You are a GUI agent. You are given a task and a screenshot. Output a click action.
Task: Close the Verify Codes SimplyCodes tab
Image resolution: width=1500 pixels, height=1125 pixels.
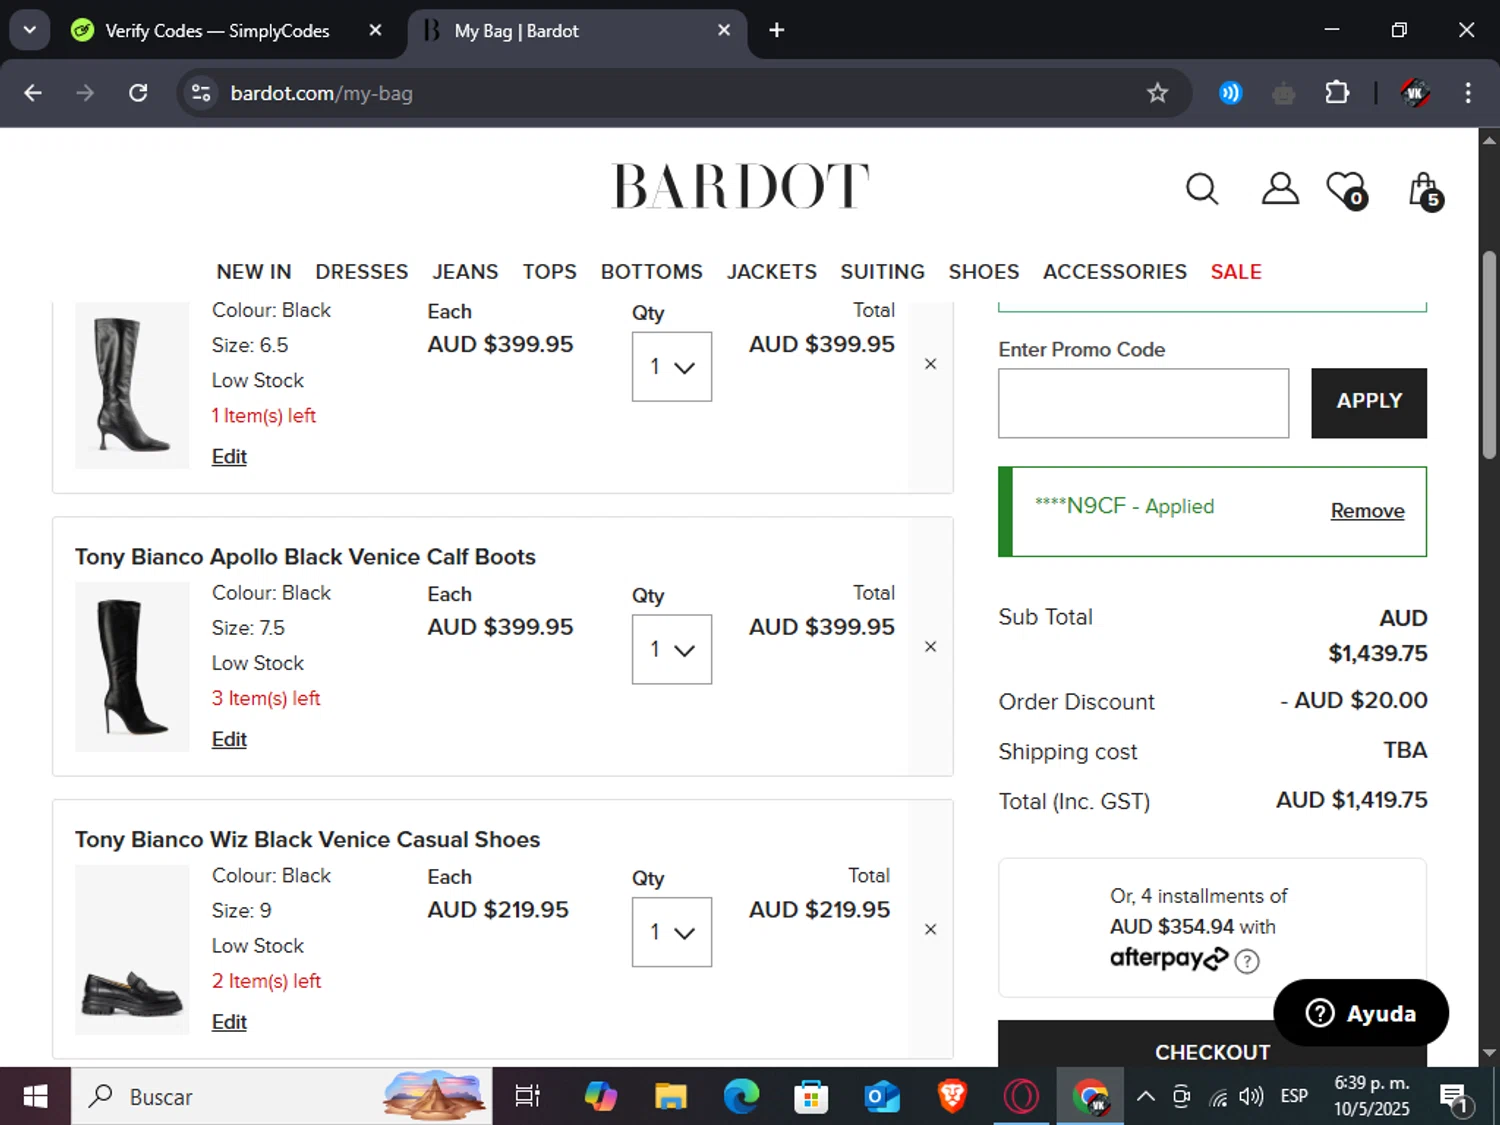click(x=375, y=30)
